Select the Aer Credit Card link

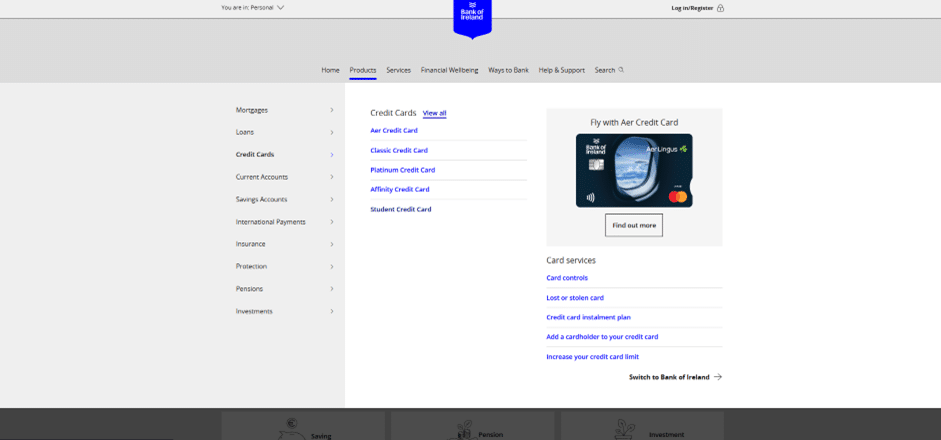(394, 131)
